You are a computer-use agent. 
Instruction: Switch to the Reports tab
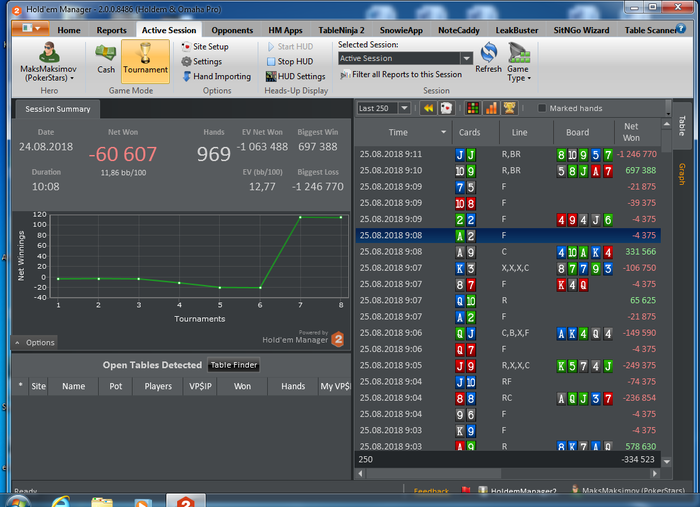(112, 30)
